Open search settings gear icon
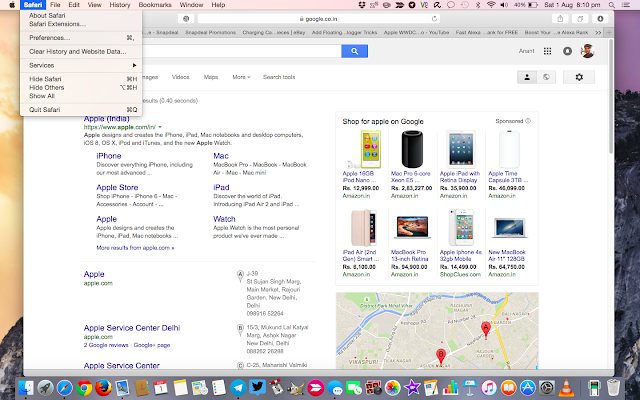Screen dimensions: 640x400 pyautogui.click(x=579, y=77)
